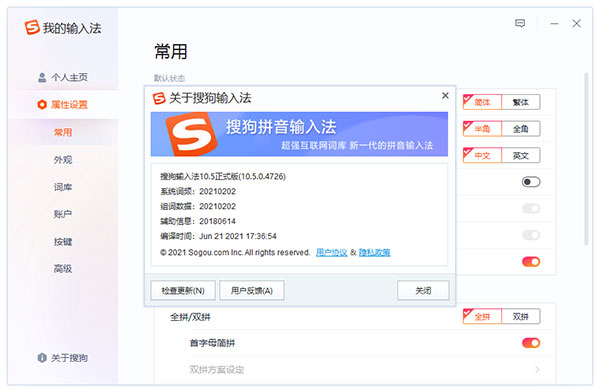Toggle the 首字母简拼 switch
Image resolution: width=600 pixels, height=389 pixels.
coord(531,343)
